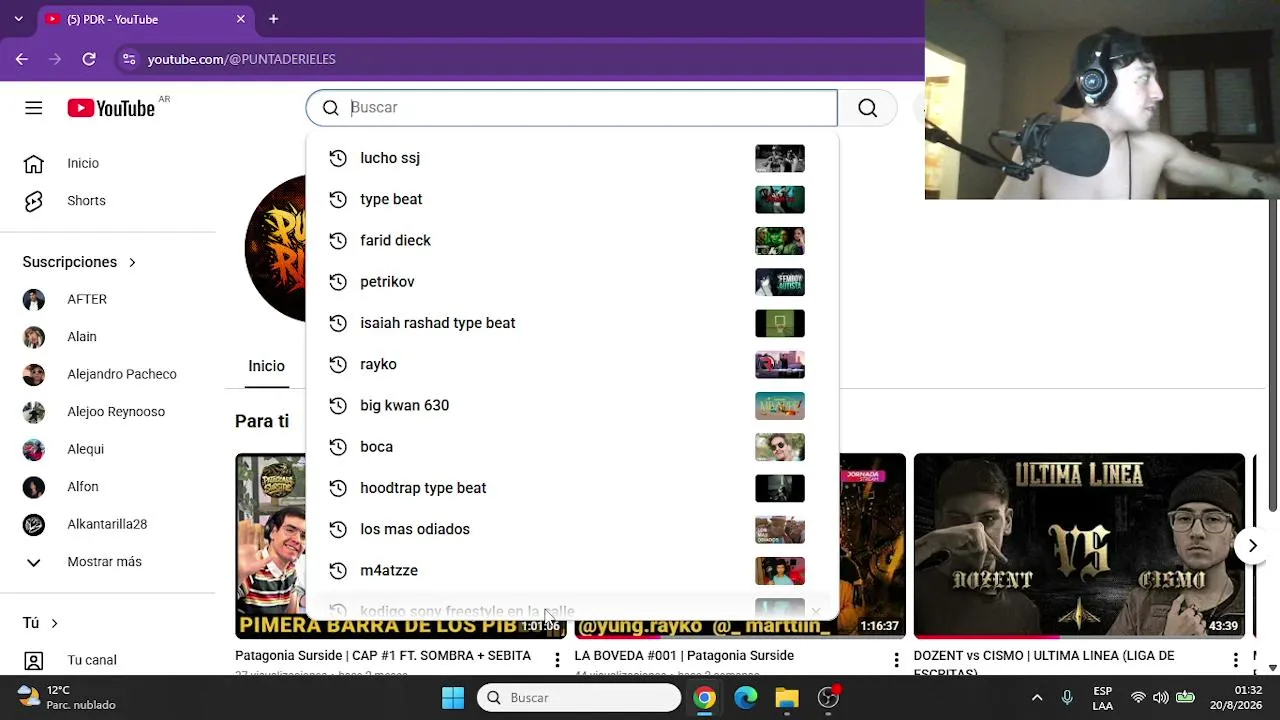This screenshot has height=720, width=1280.
Task: Open the YouTube guide hamburger menu
Action: pyautogui.click(x=34, y=108)
